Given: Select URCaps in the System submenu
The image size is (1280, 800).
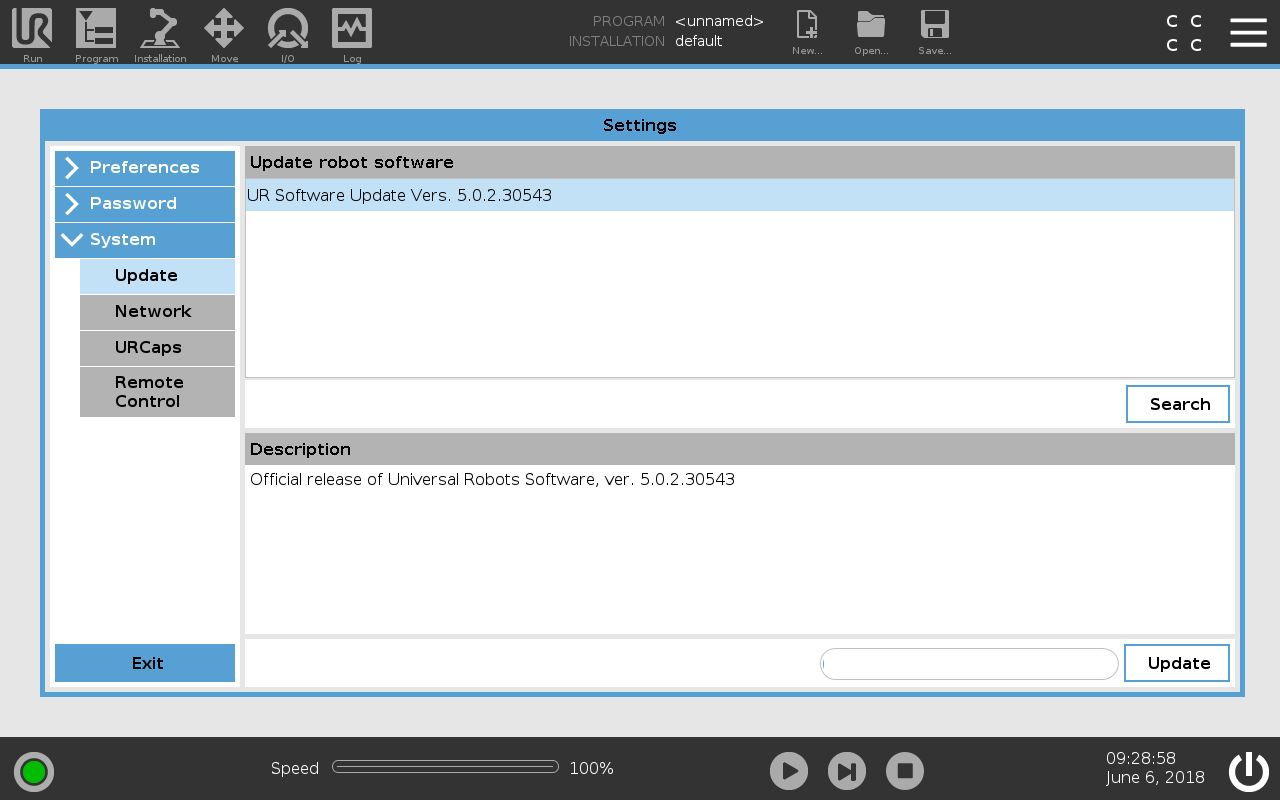Looking at the screenshot, I should pyautogui.click(x=157, y=348).
